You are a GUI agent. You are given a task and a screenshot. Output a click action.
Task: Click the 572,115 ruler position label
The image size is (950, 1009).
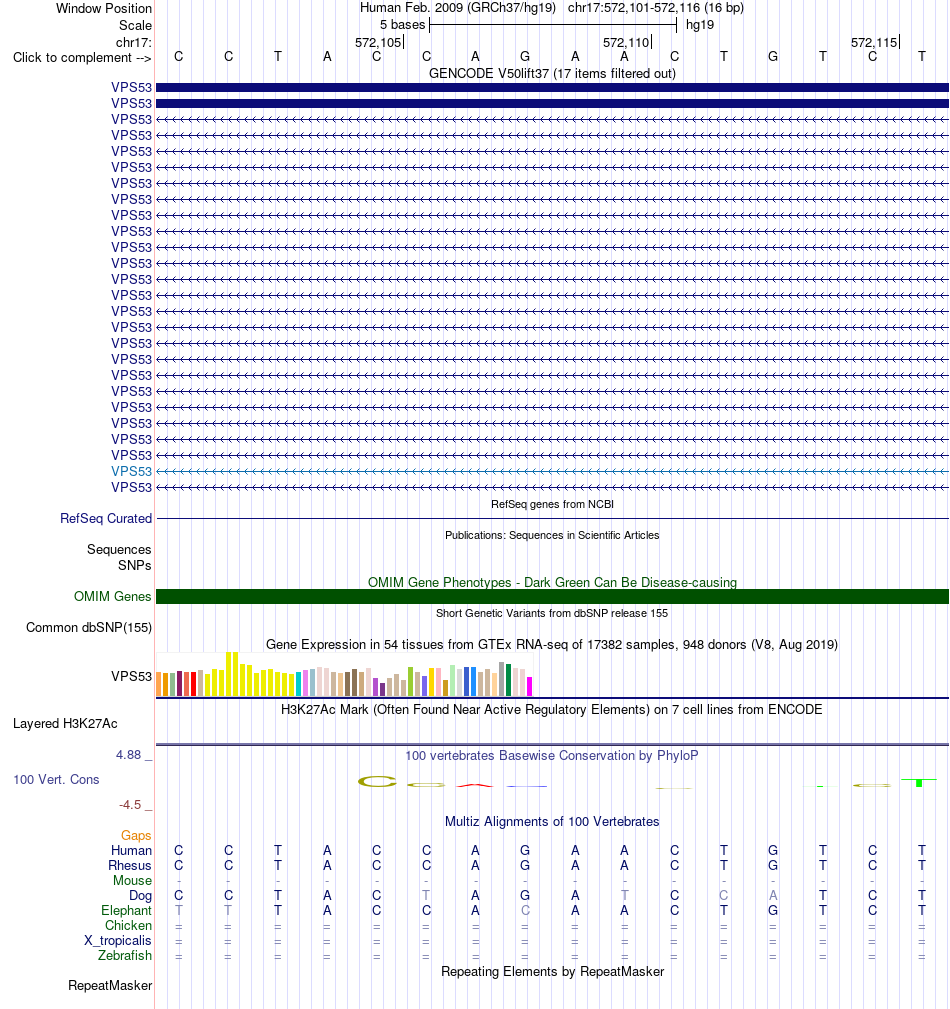[873, 42]
